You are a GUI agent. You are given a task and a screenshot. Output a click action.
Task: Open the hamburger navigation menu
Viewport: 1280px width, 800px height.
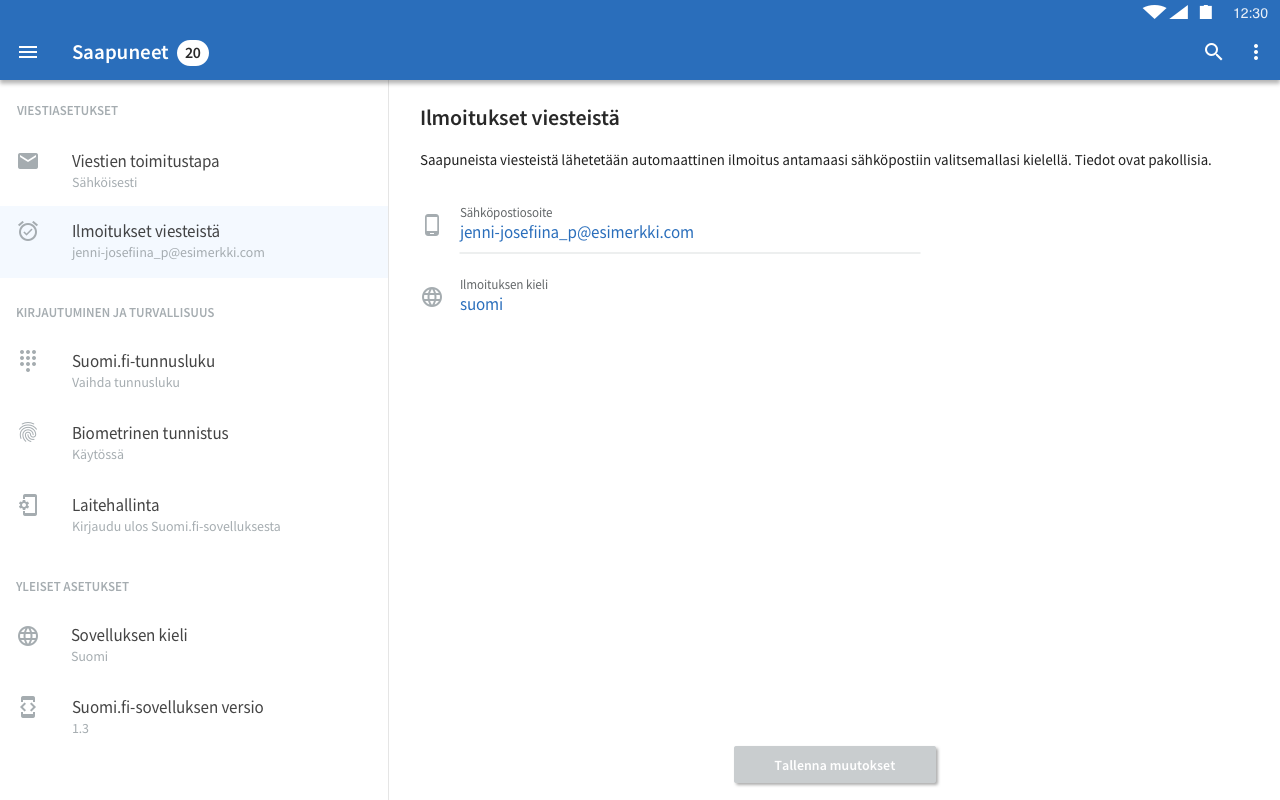click(28, 52)
